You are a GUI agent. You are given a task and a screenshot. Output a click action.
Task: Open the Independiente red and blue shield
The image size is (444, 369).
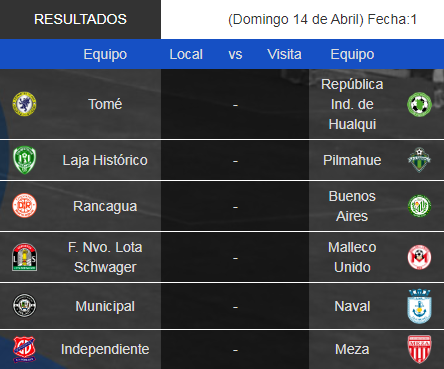(24, 349)
